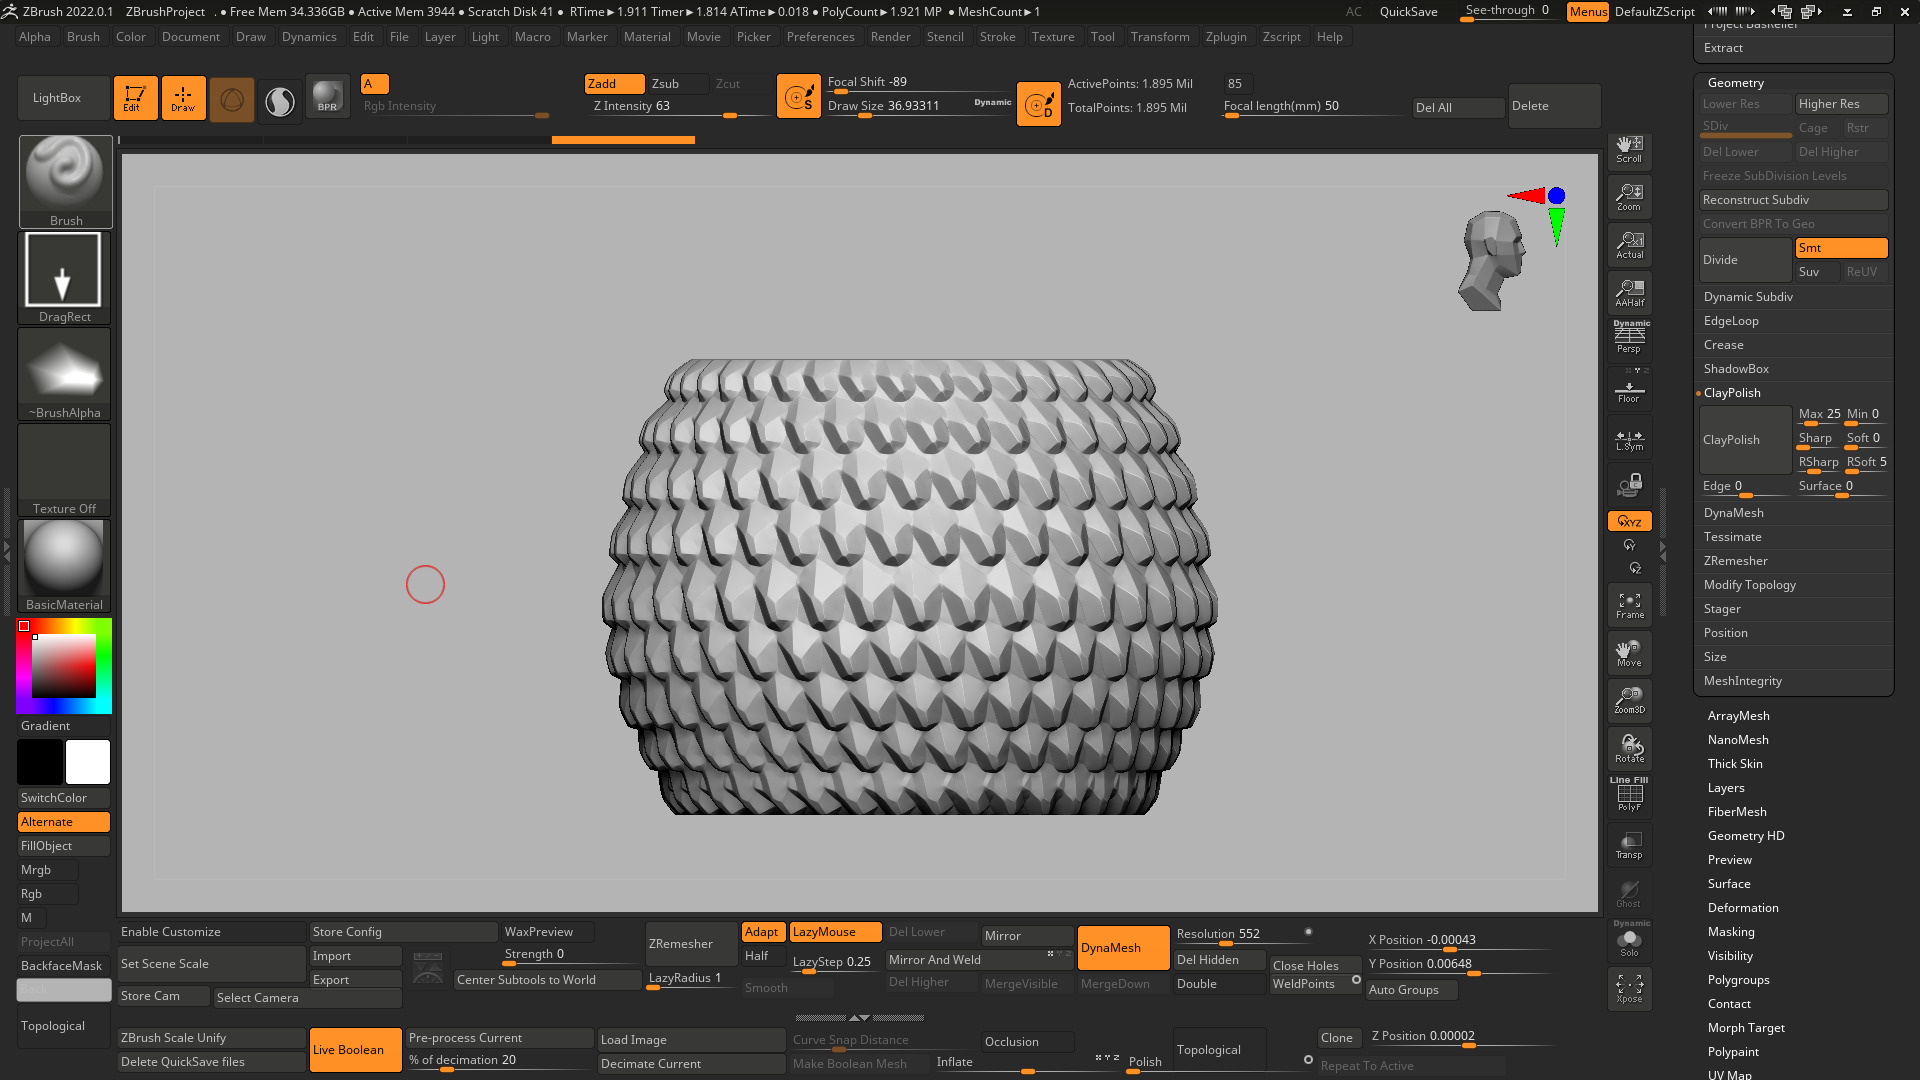Toggle the Alternate color option

pos(64,822)
